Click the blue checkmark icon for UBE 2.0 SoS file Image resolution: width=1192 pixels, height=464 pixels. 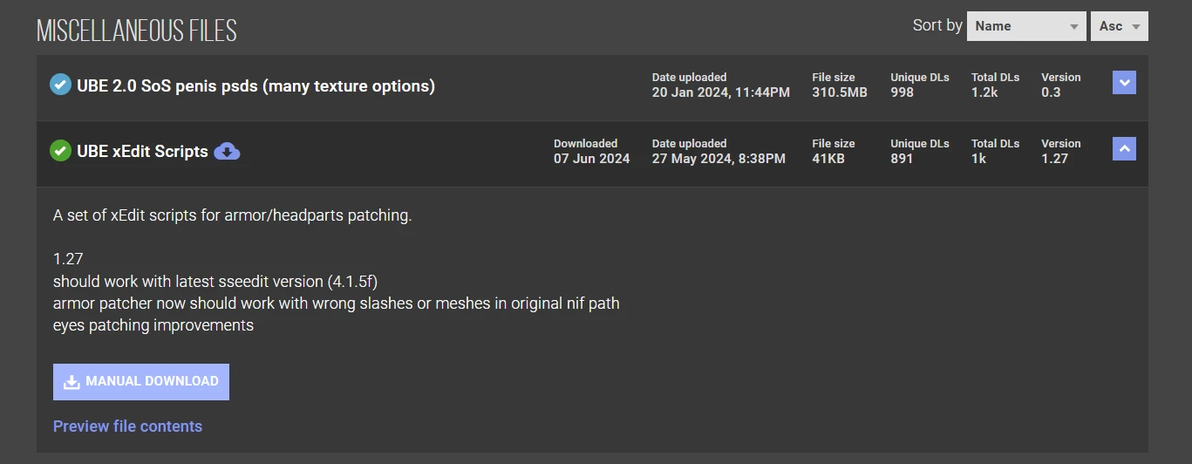click(60, 85)
